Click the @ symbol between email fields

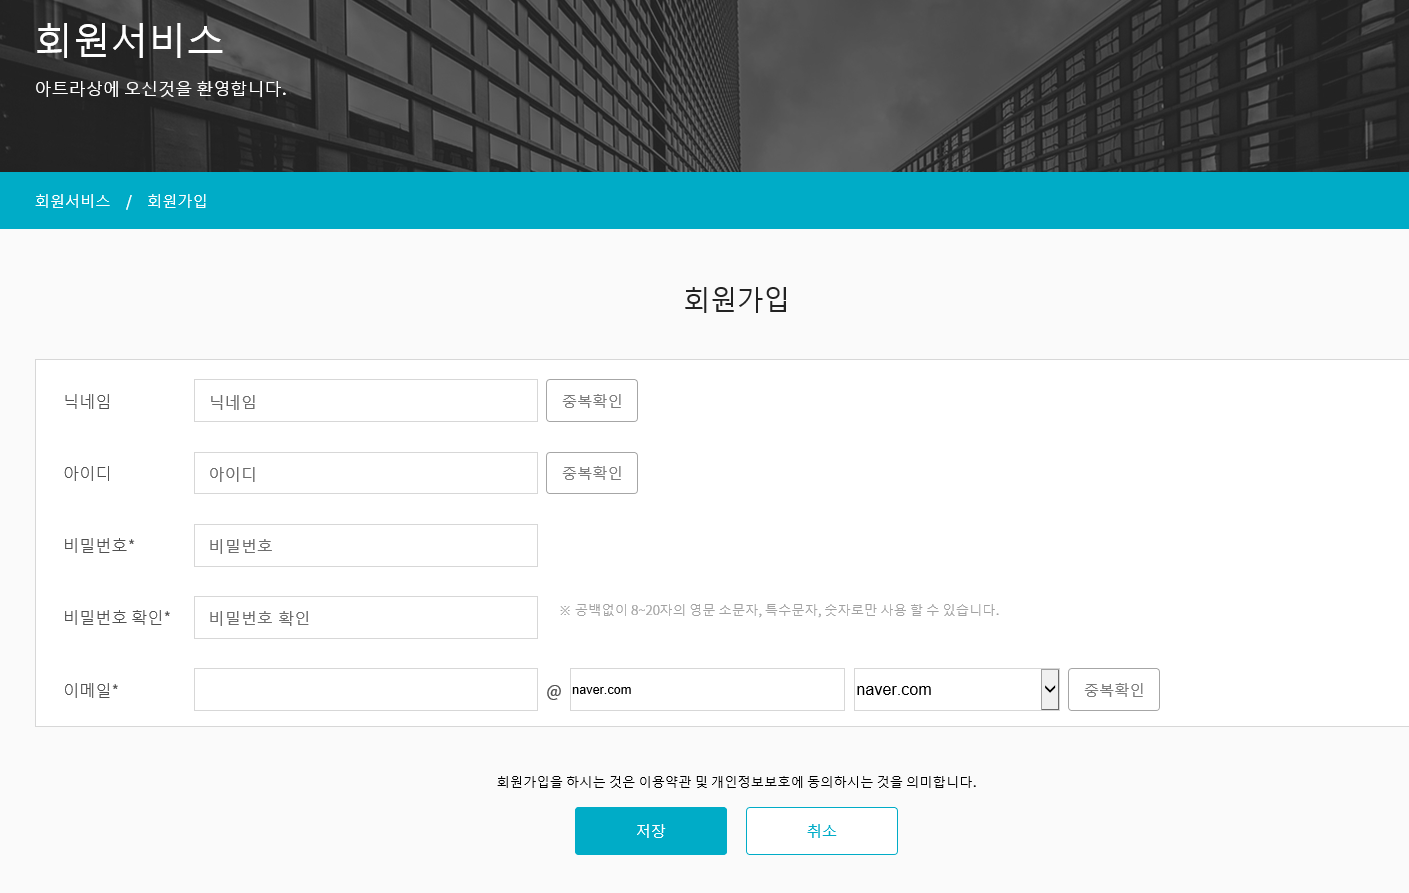(554, 691)
